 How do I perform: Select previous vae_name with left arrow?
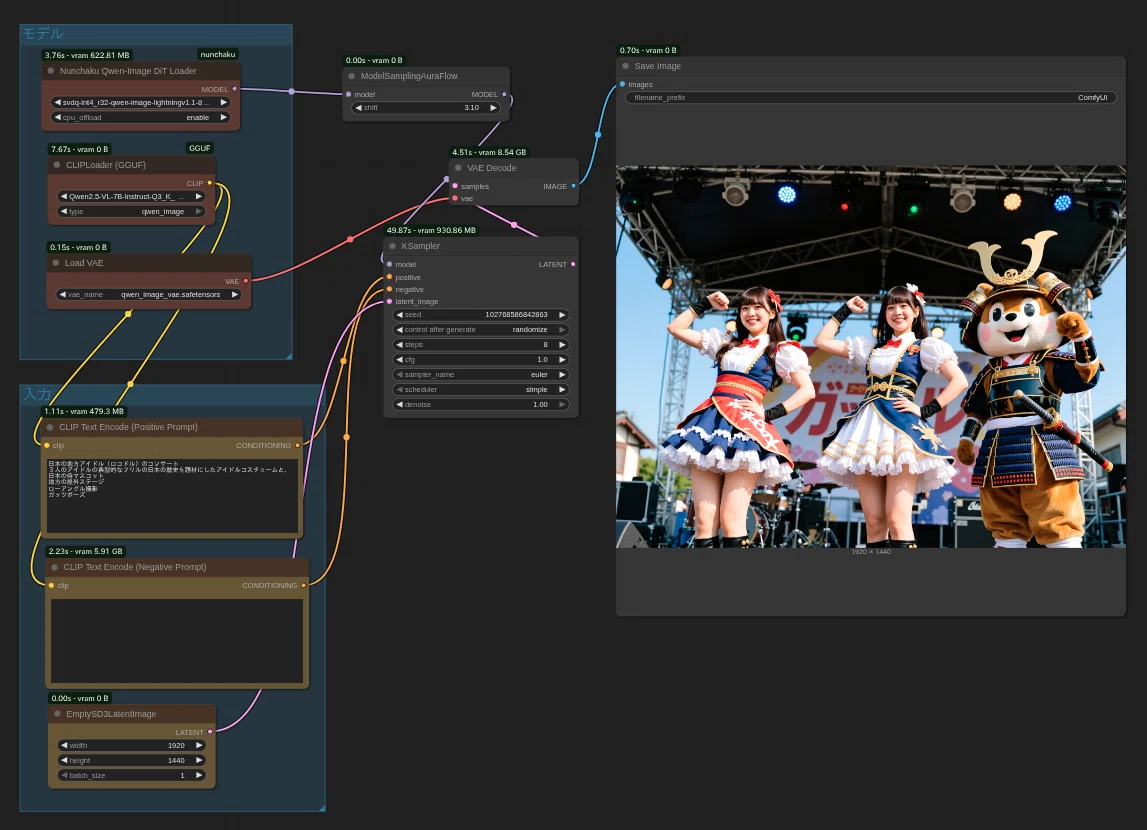pos(62,295)
